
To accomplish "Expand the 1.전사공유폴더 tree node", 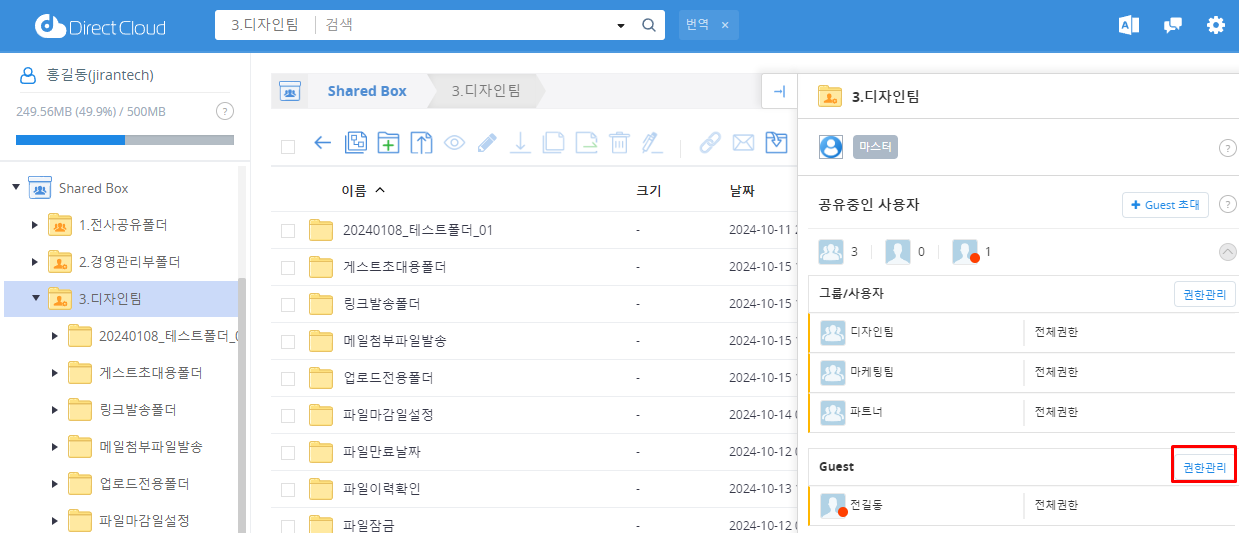I will (x=36, y=225).
